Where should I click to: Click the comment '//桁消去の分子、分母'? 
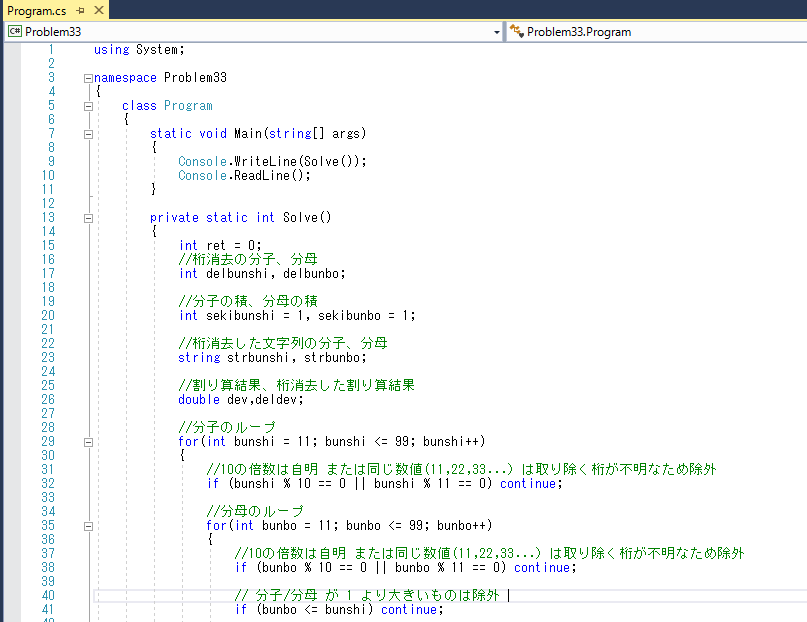pyautogui.click(x=248, y=259)
